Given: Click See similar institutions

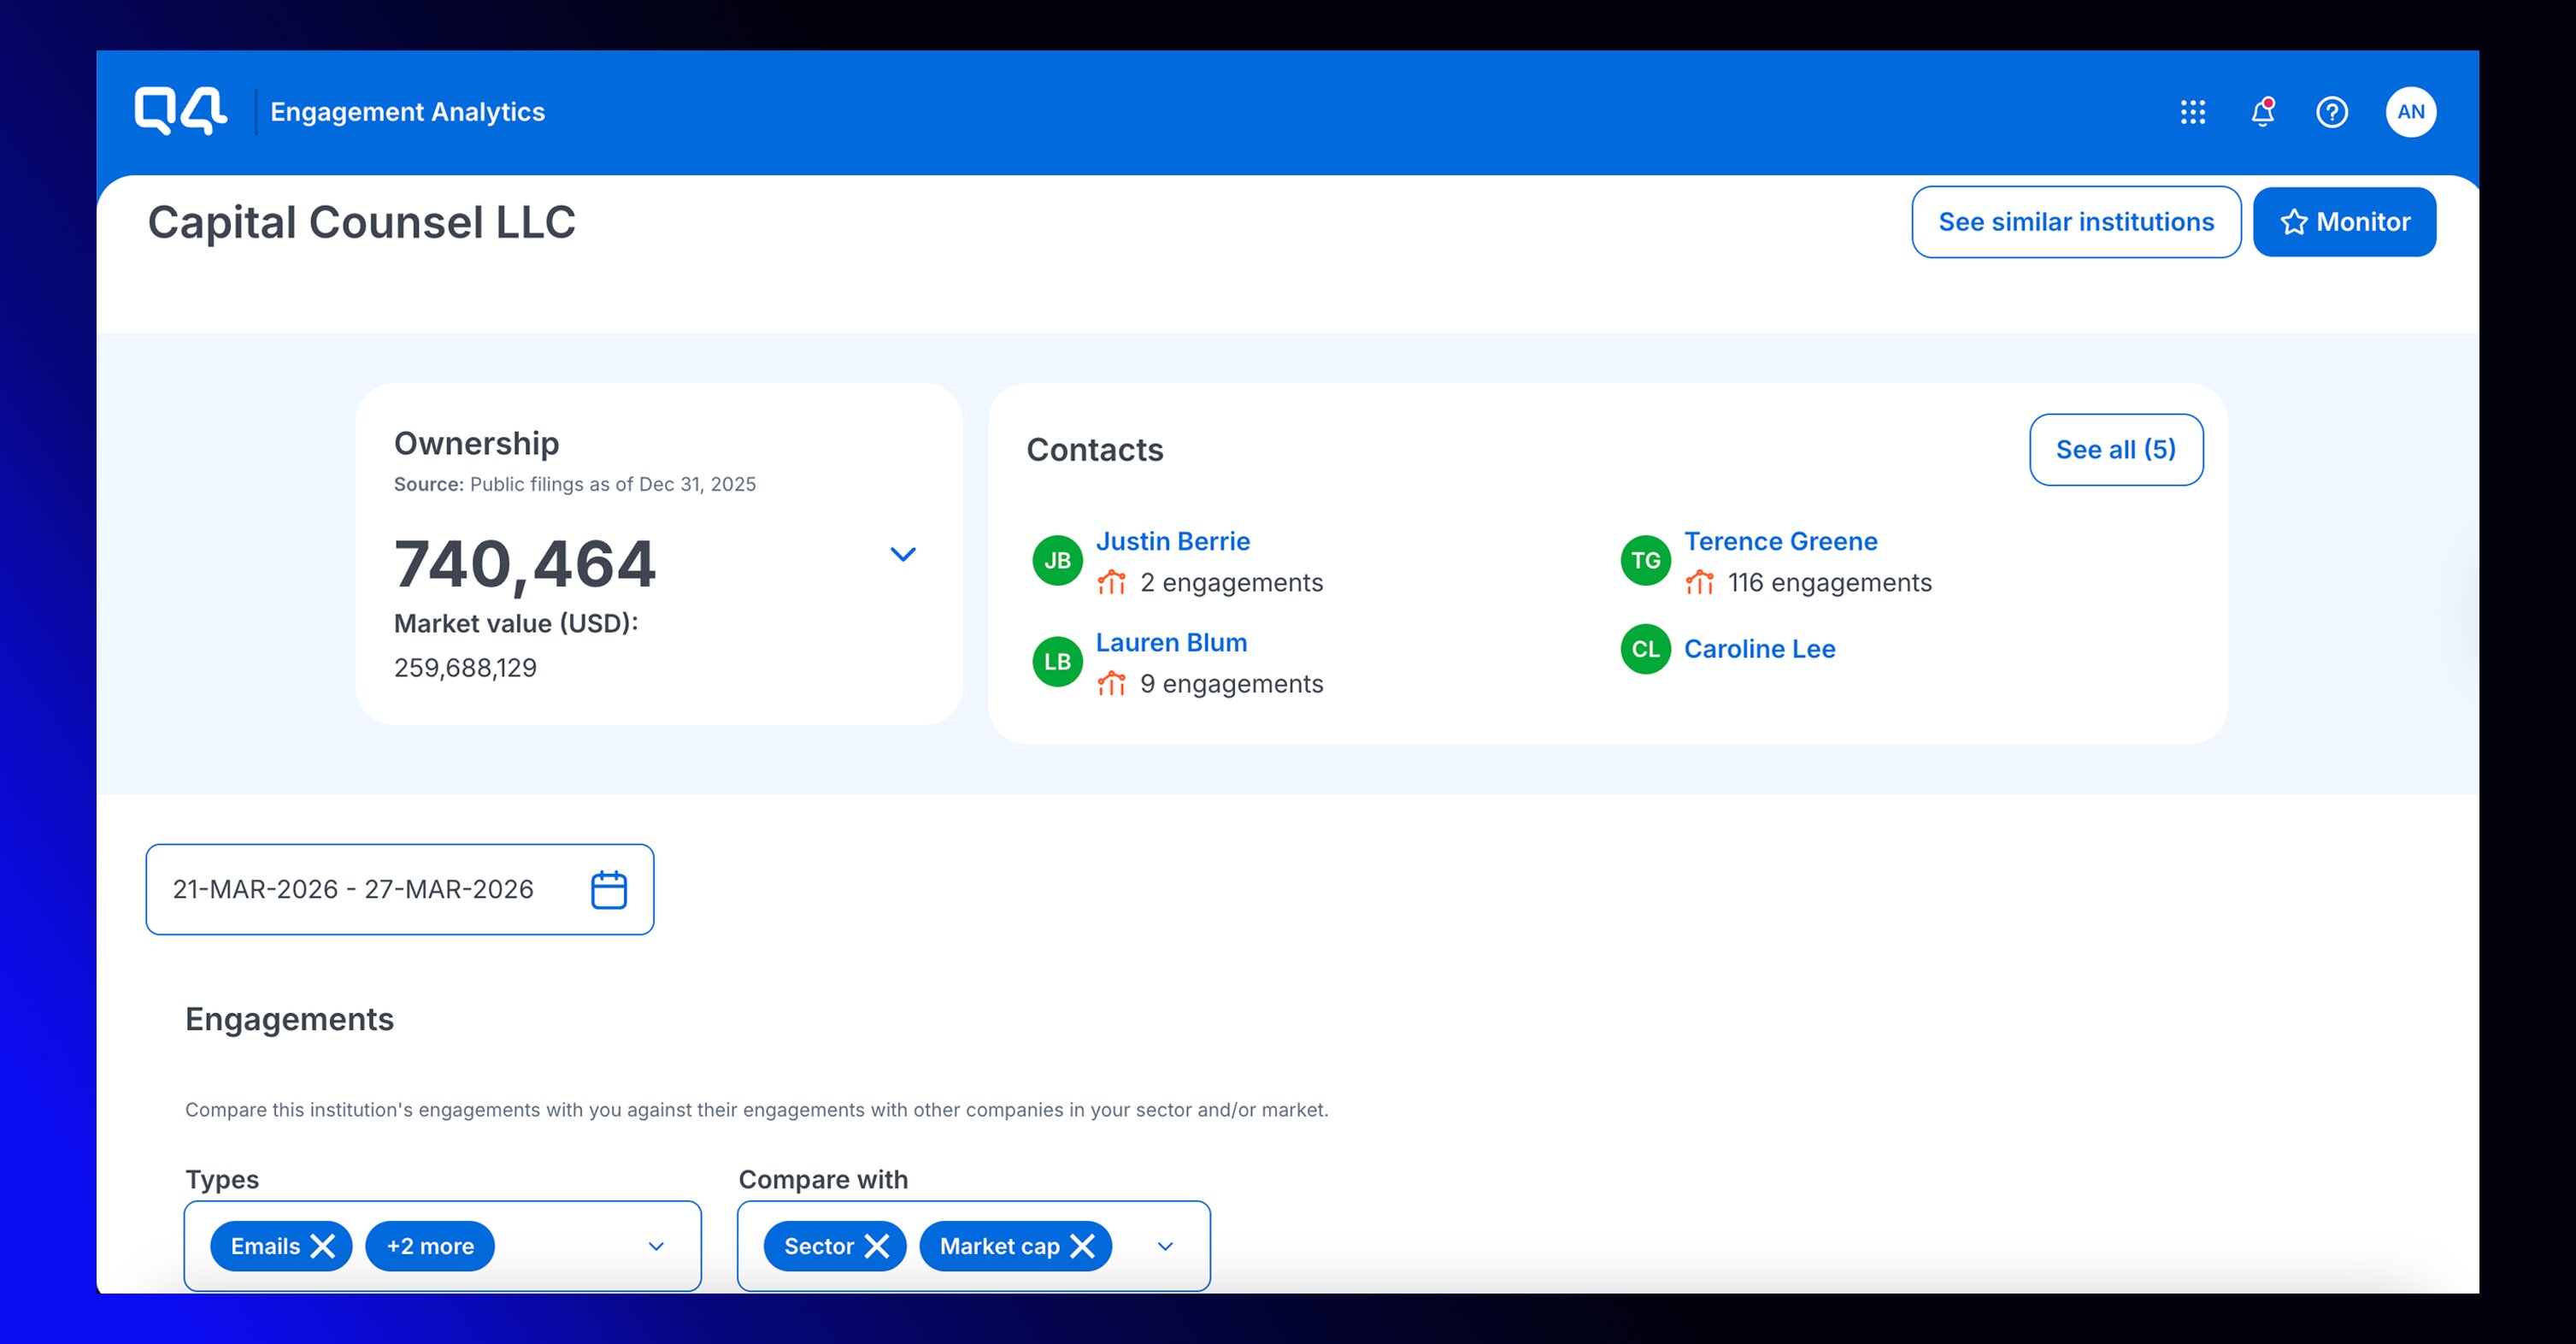Looking at the screenshot, I should tap(2075, 221).
